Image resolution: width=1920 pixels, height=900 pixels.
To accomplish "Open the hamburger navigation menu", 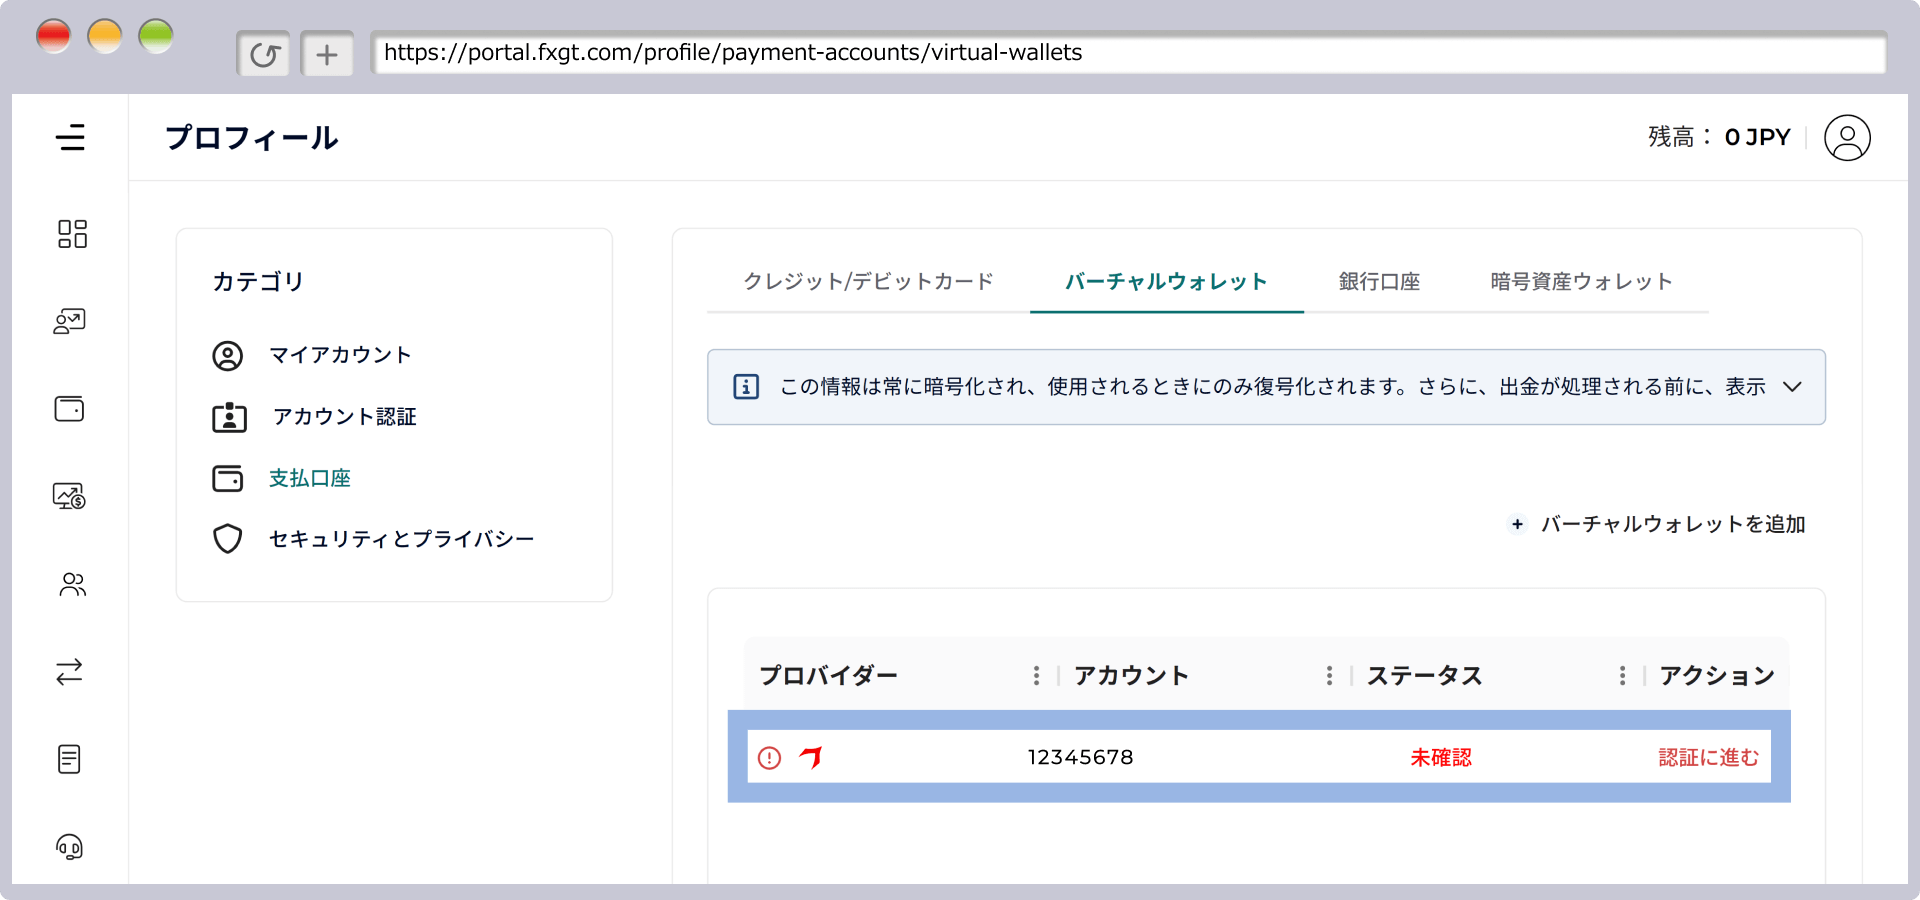I will (71, 137).
